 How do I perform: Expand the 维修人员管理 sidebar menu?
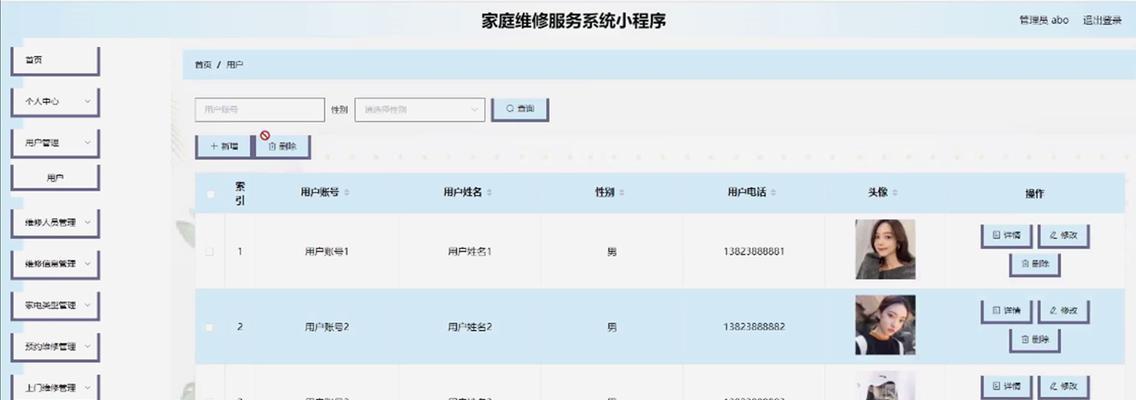pyautogui.click(x=55, y=223)
